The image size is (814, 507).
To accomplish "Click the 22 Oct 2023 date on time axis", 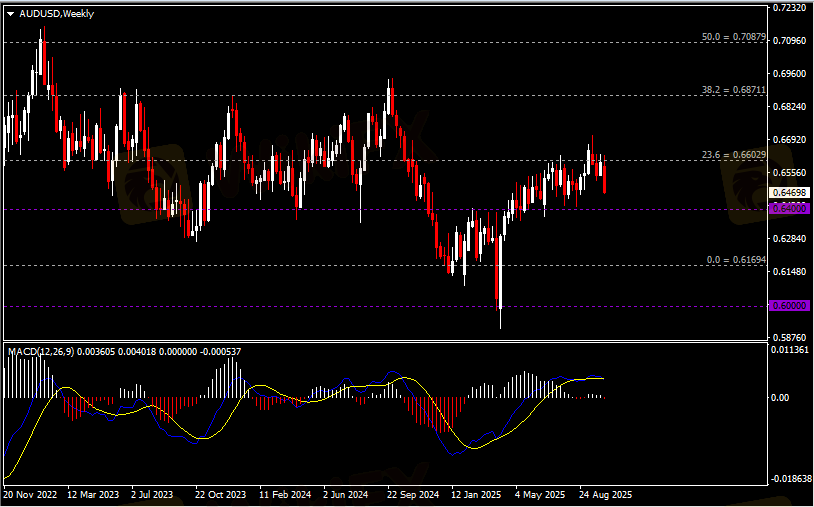I will 221,494.
